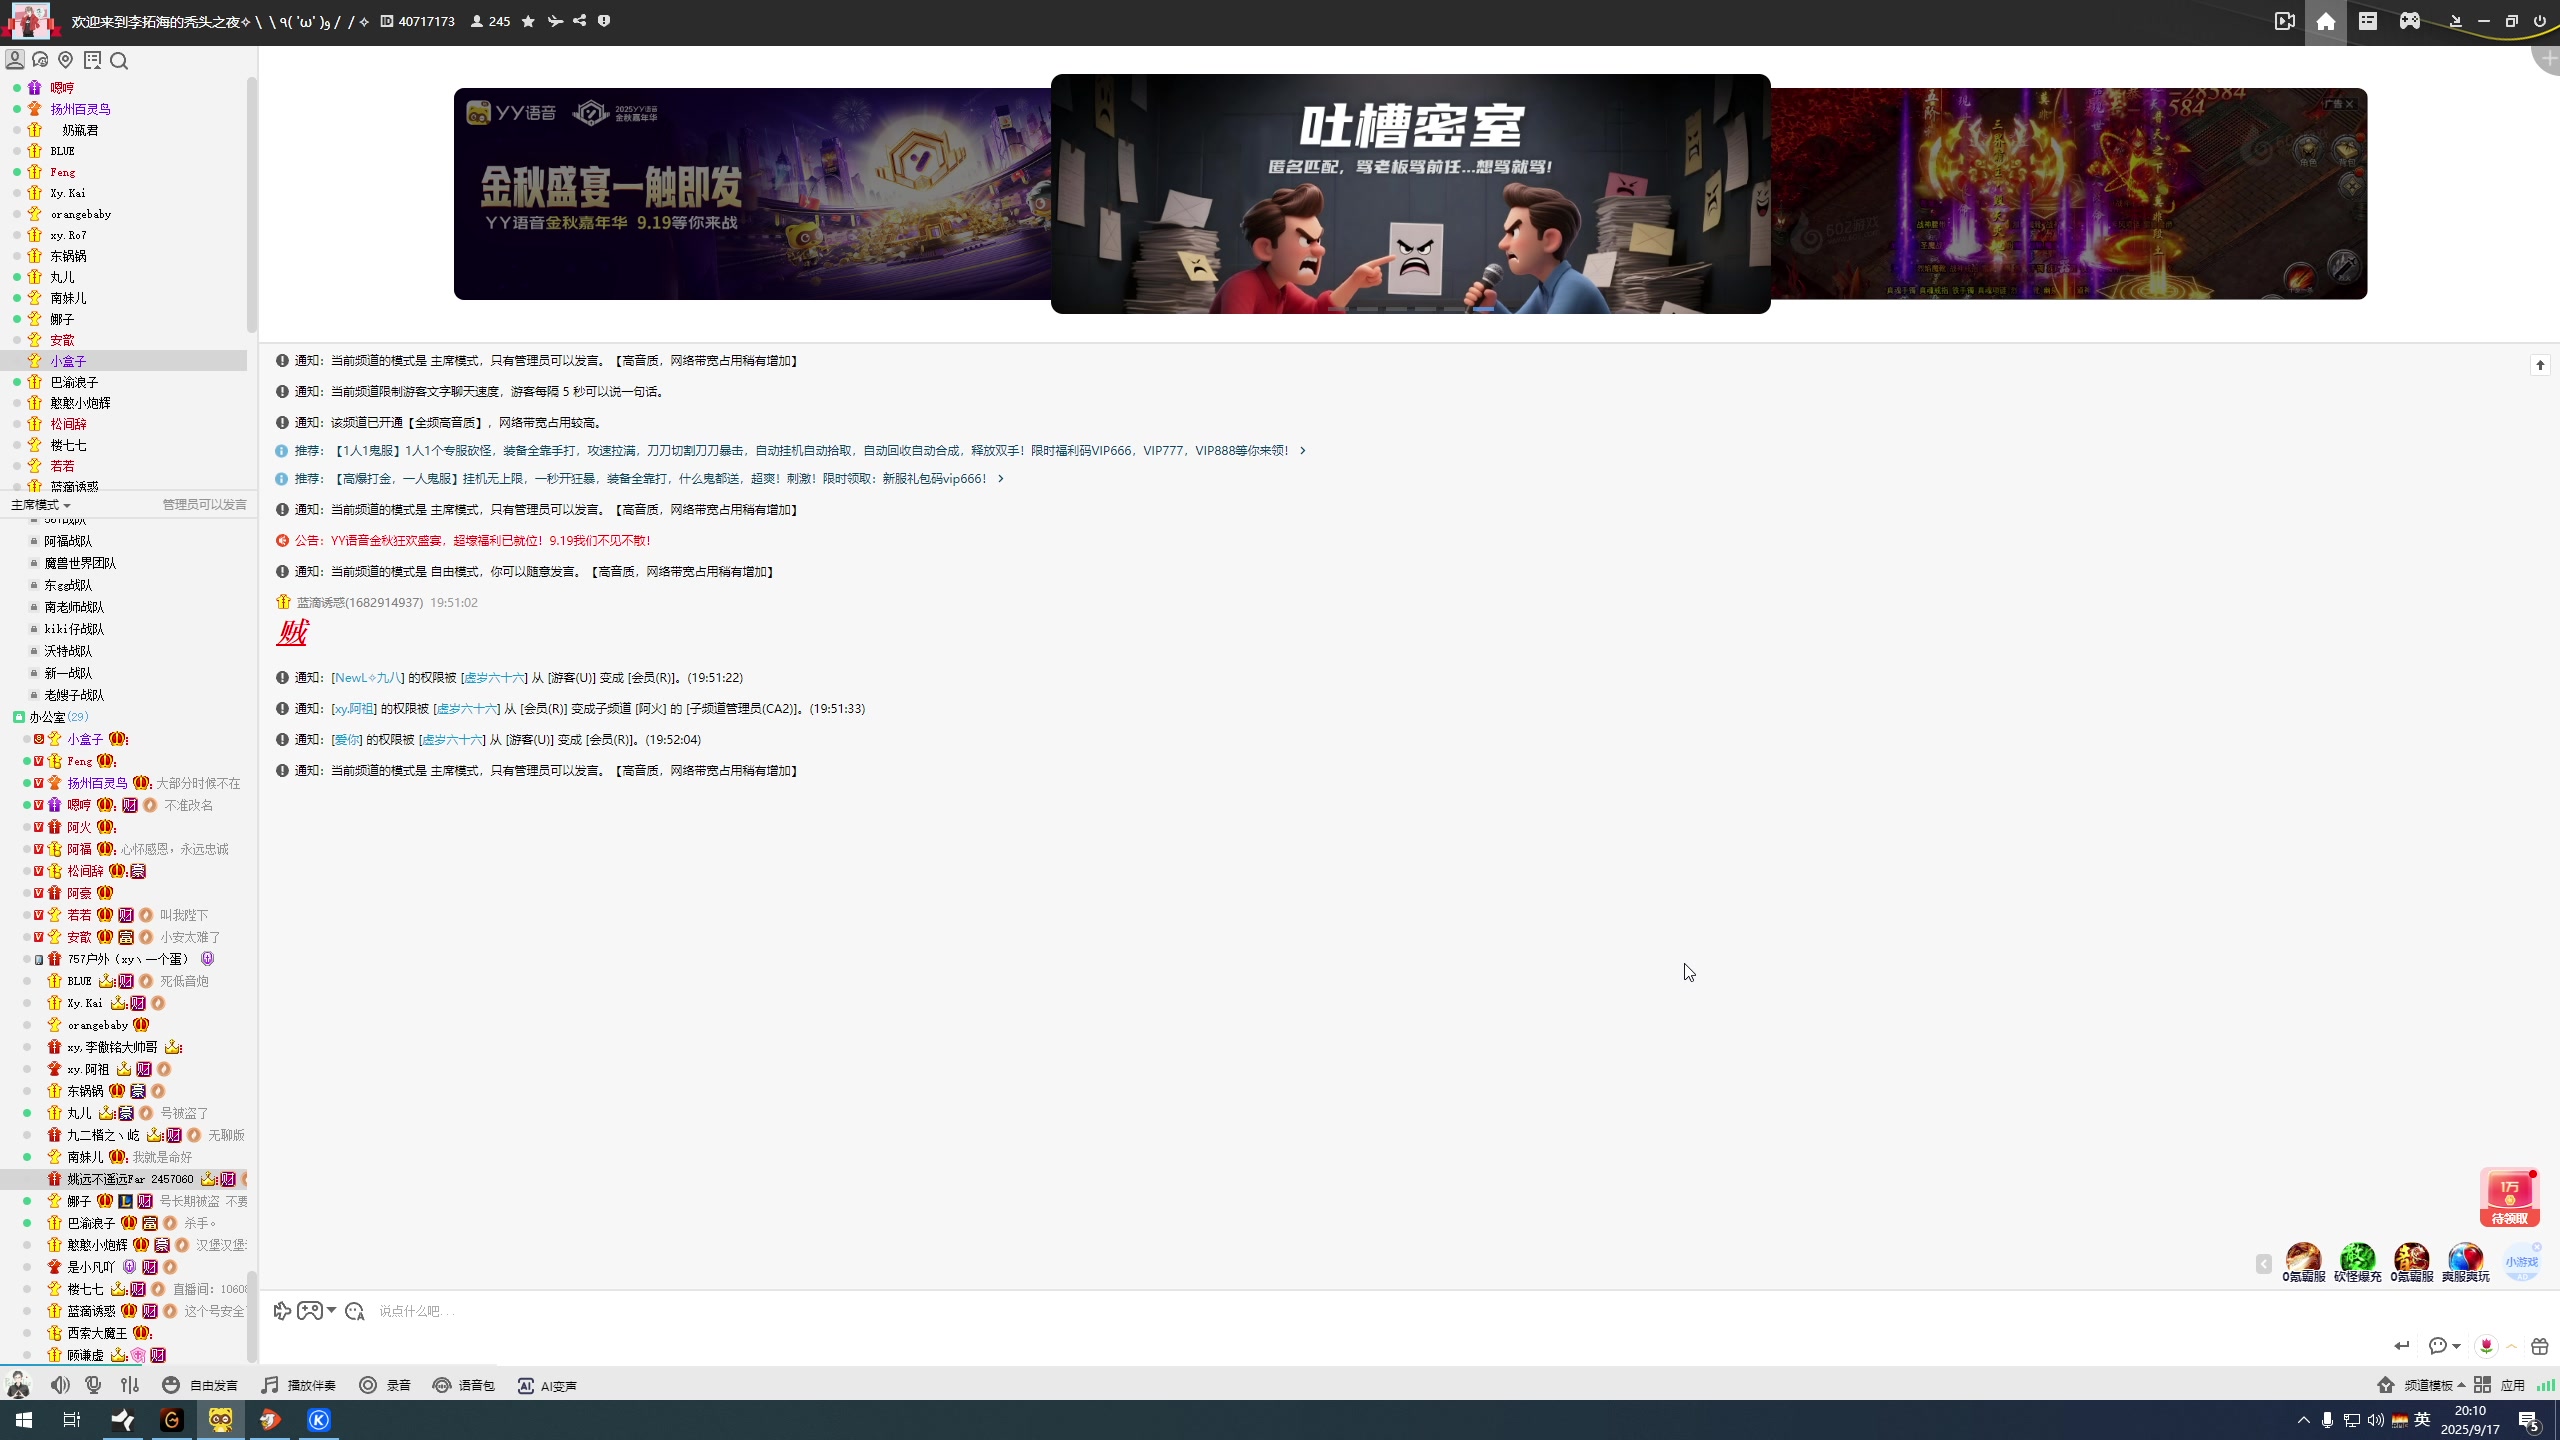Click the game controller icon top right

tap(2410, 21)
